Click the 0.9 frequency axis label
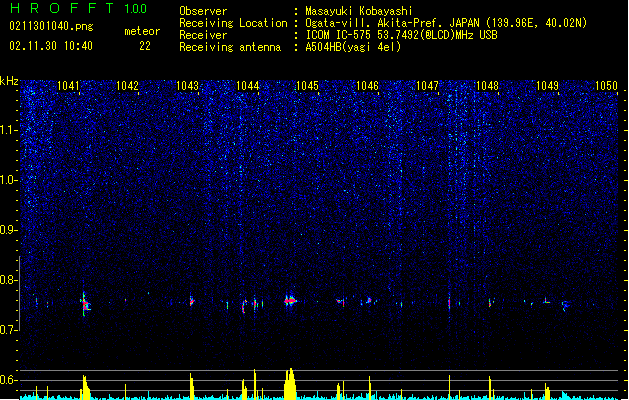The width and height of the screenshot is (629, 400). (x=8, y=230)
